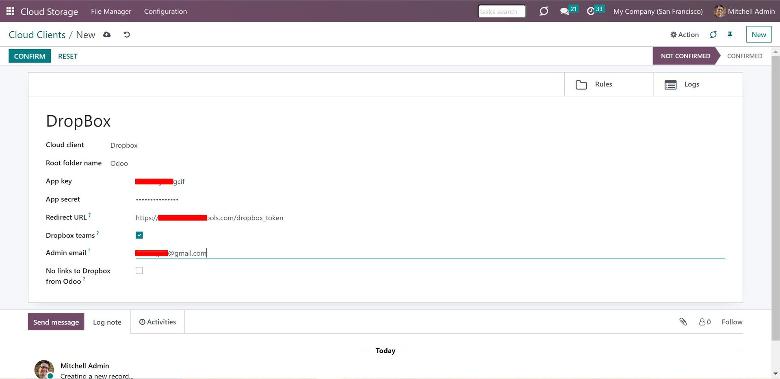The width and height of the screenshot is (780, 379).
Task: Open the Action gear dropdown
Action: click(684, 35)
